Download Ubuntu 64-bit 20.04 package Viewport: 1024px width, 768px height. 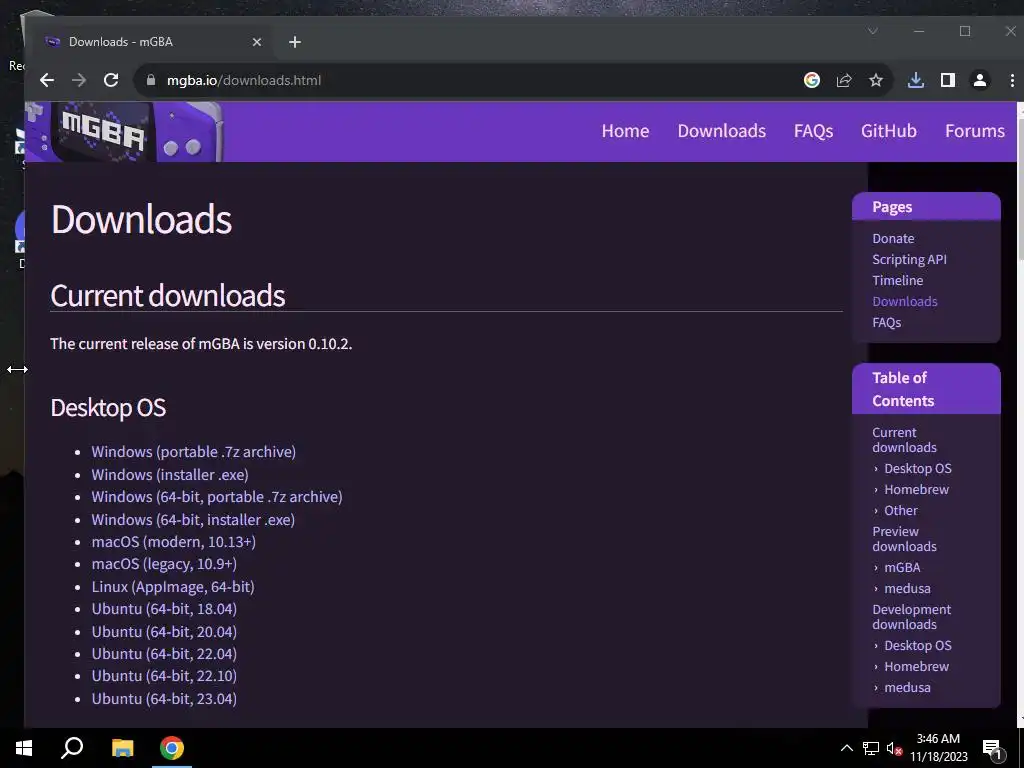point(164,632)
